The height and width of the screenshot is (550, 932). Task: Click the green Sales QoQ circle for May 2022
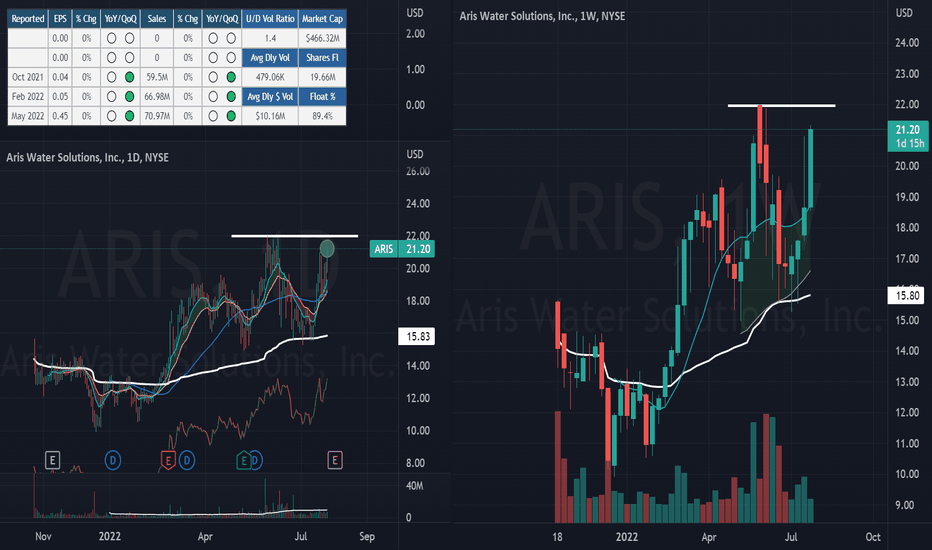point(231,116)
